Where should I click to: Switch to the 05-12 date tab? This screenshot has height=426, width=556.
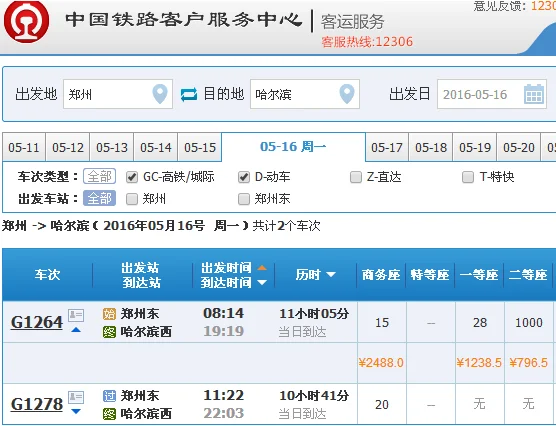point(68,147)
